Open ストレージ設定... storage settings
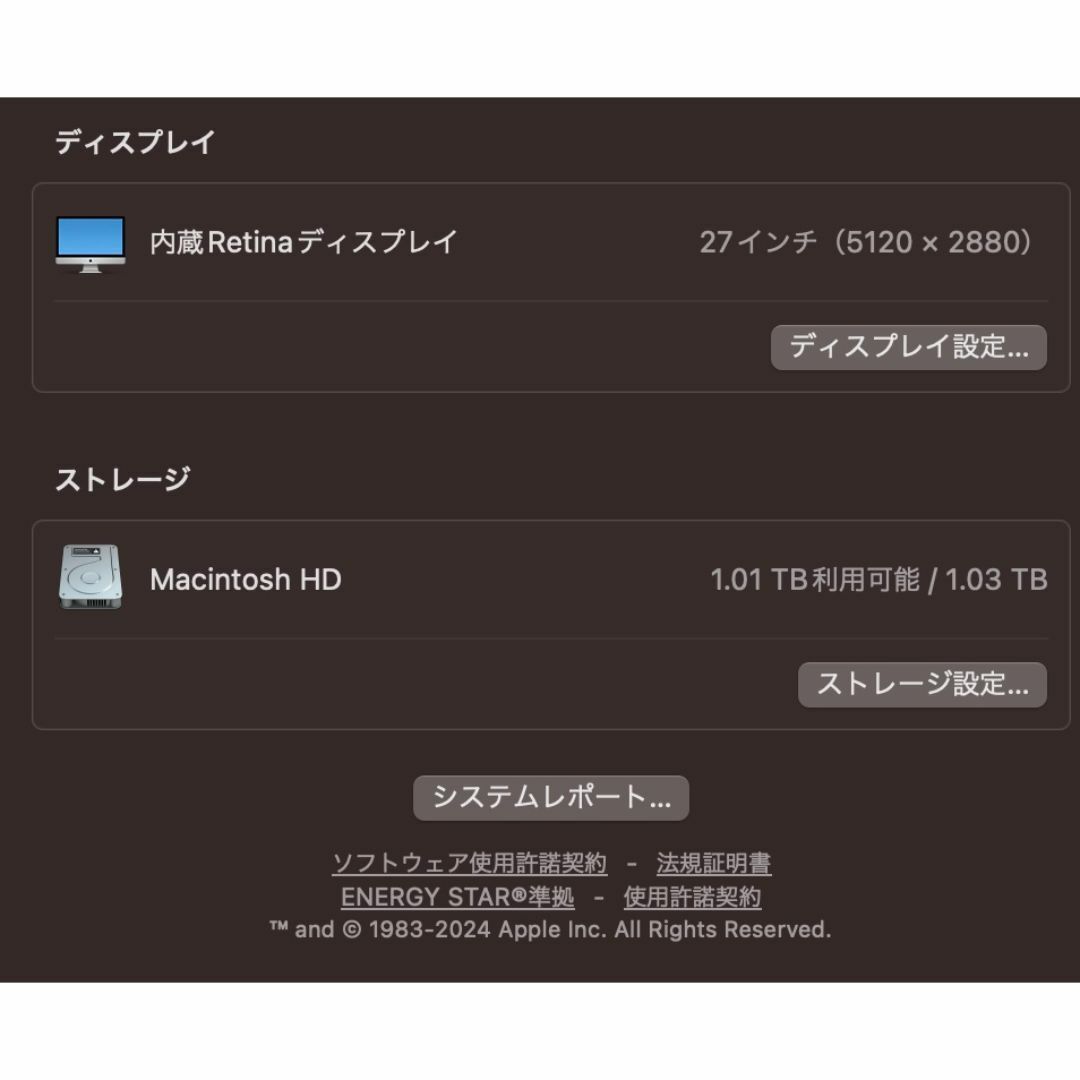Screen dimensions: 1080x1080 point(922,685)
